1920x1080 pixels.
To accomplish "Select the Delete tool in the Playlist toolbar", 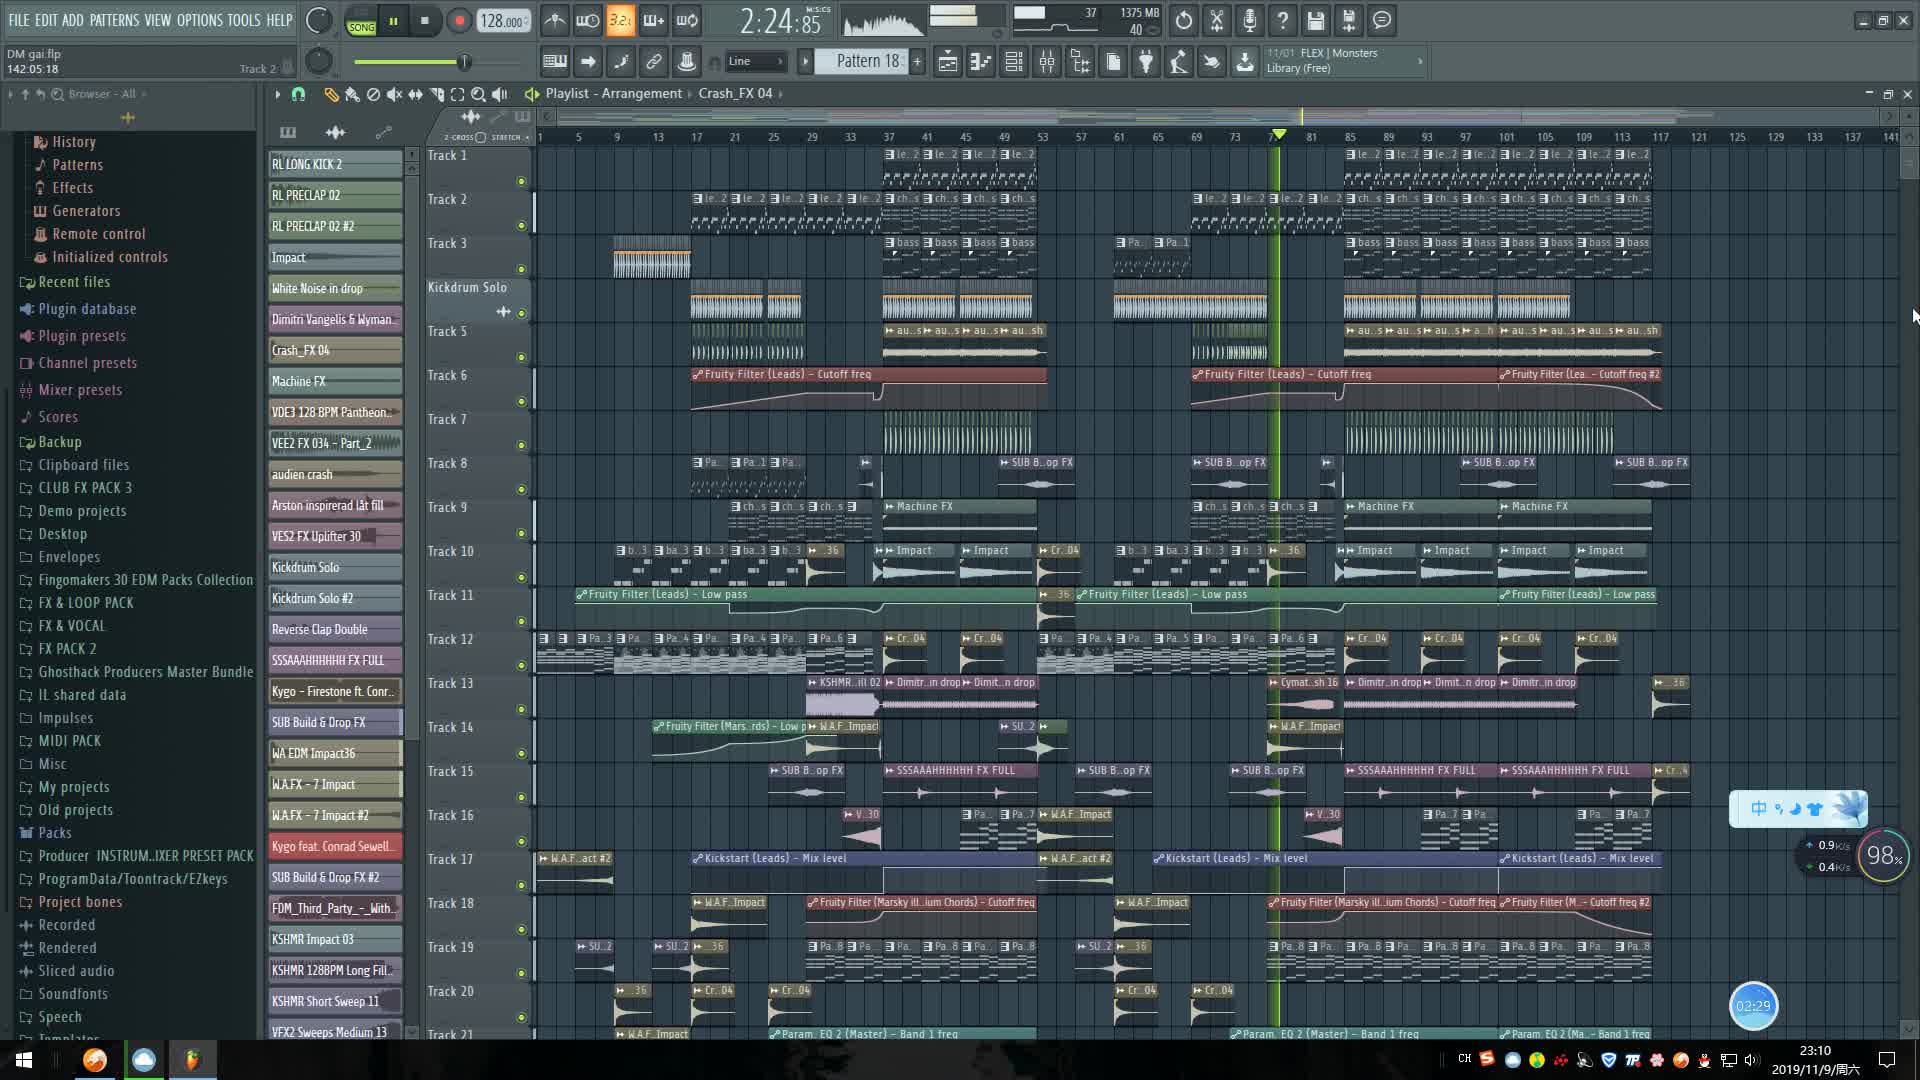I will click(374, 95).
